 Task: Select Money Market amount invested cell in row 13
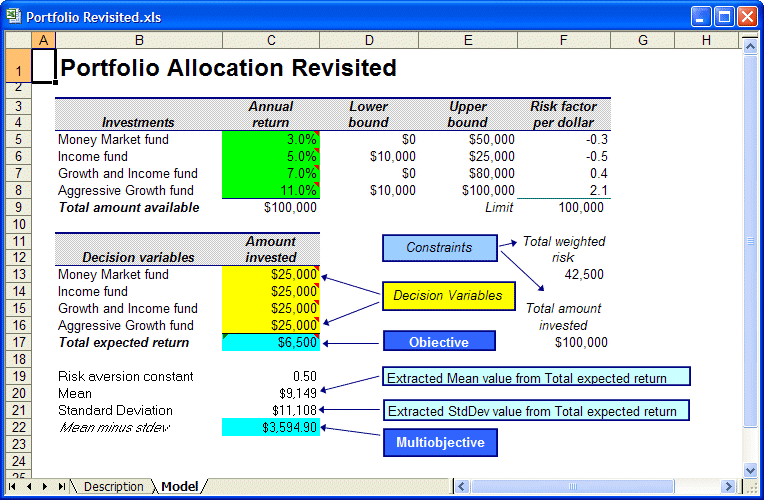pyautogui.click(x=271, y=274)
